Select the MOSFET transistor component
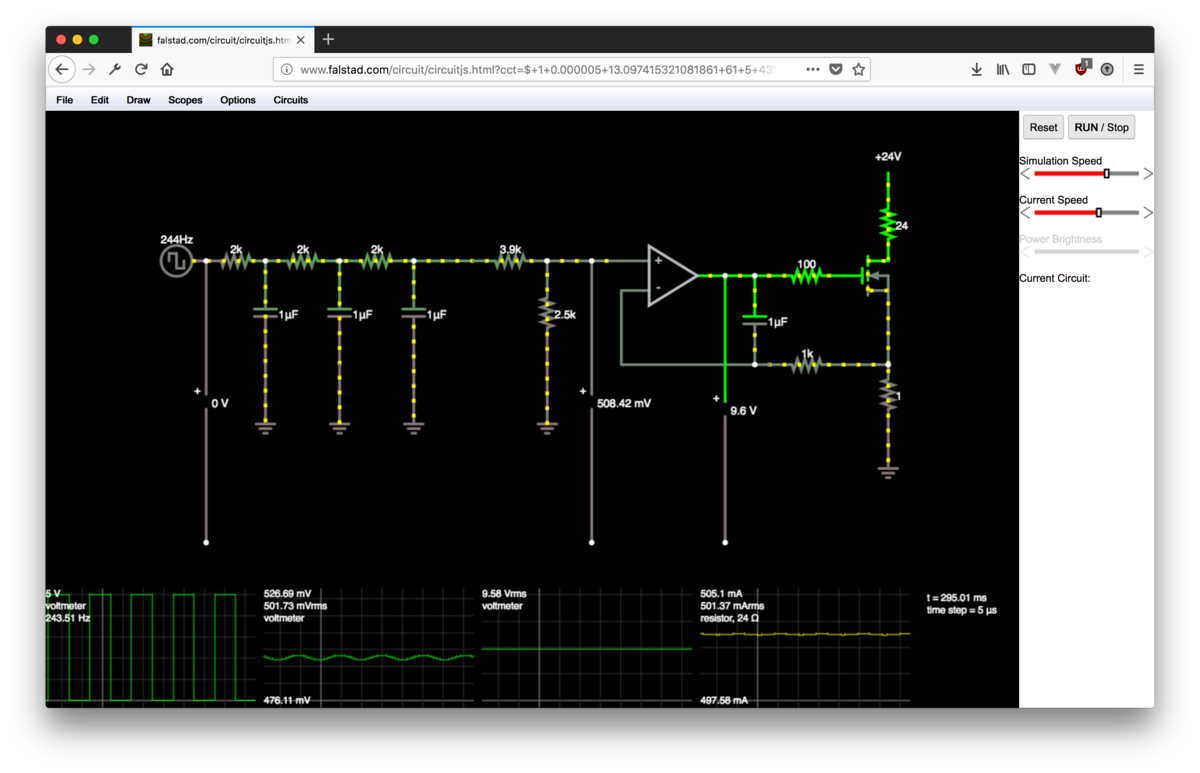This screenshot has width=1200, height=773. coord(875,275)
